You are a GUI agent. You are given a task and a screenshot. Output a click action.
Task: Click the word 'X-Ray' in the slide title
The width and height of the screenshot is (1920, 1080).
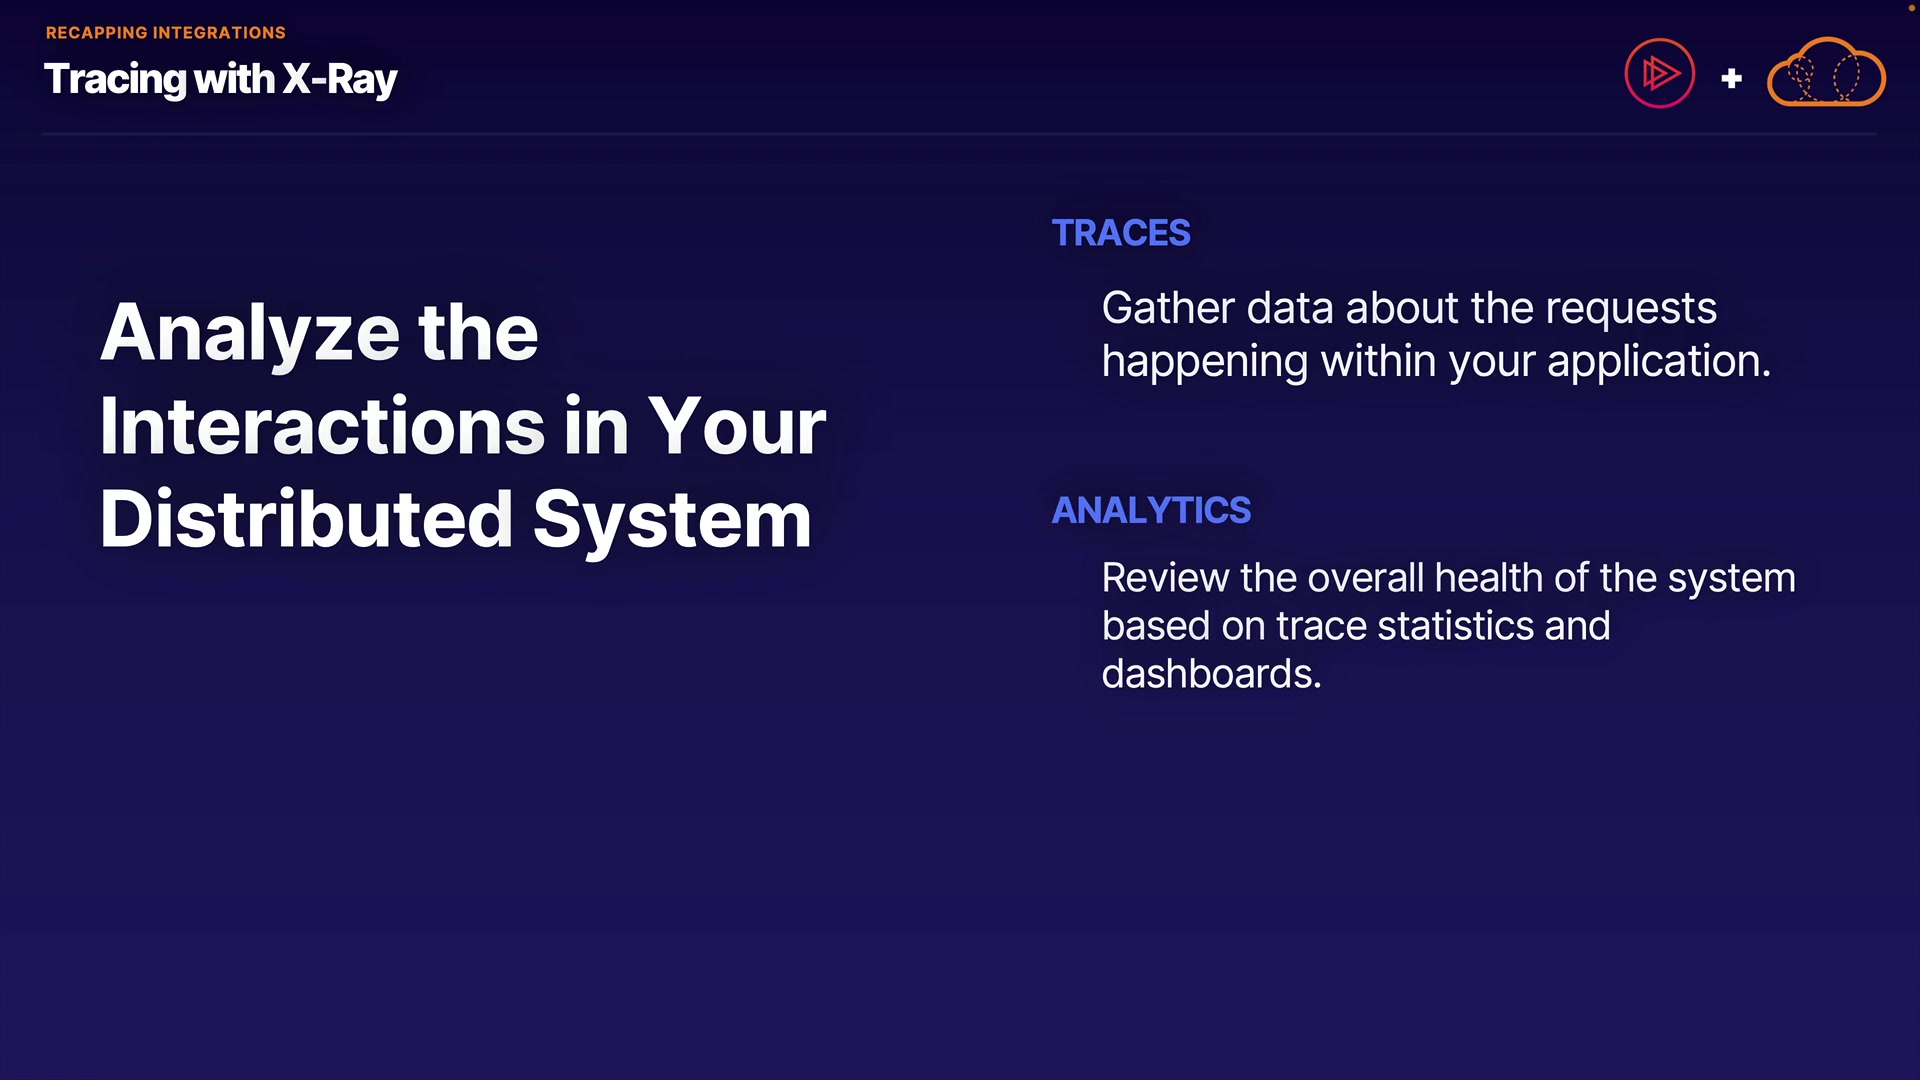pos(340,79)
